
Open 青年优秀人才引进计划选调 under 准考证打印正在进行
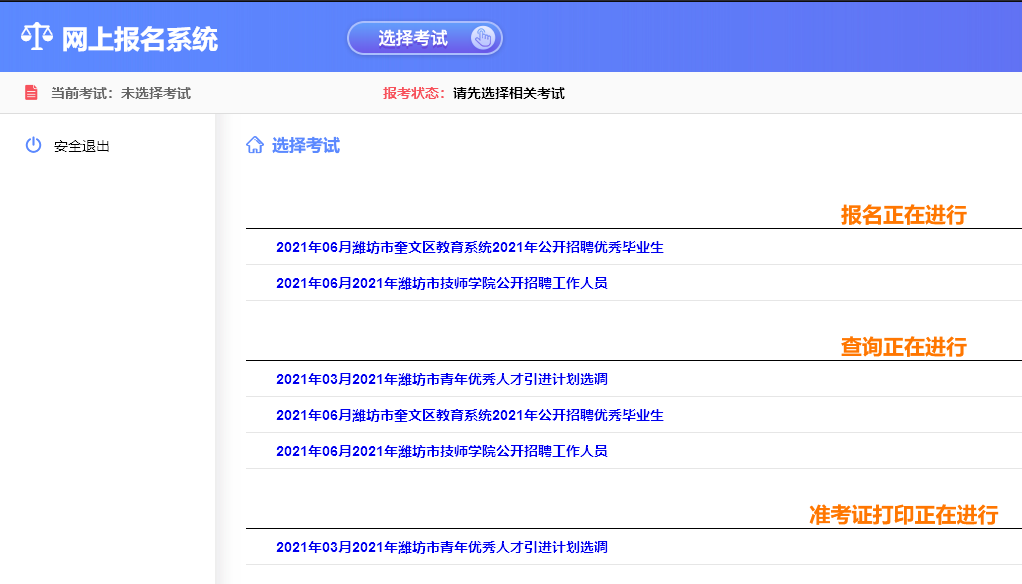[x=441, y=547]
